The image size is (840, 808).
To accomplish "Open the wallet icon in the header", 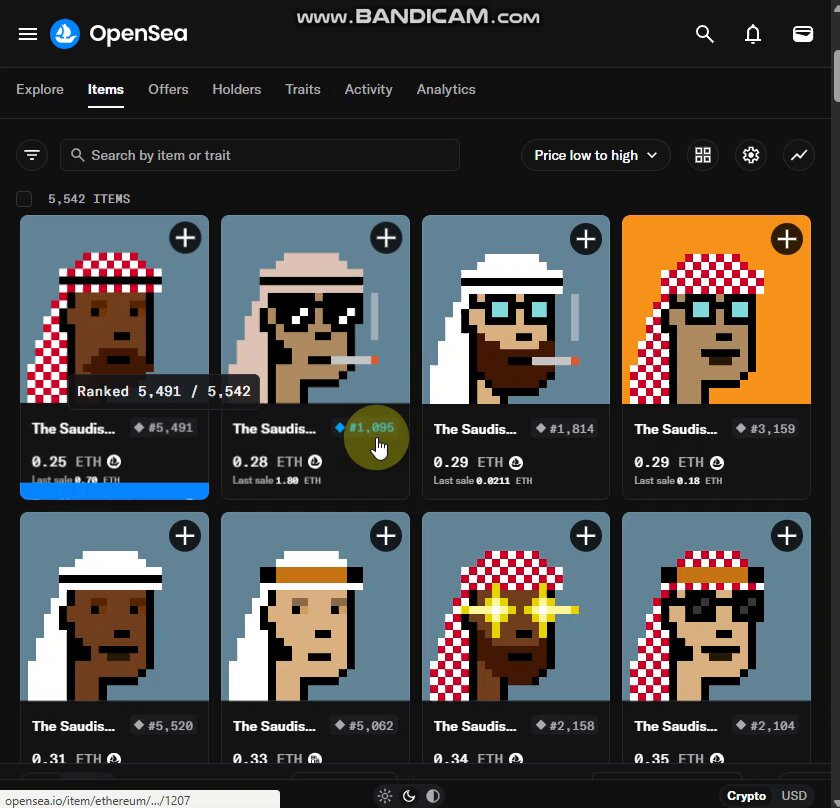I will pos(802,34).
